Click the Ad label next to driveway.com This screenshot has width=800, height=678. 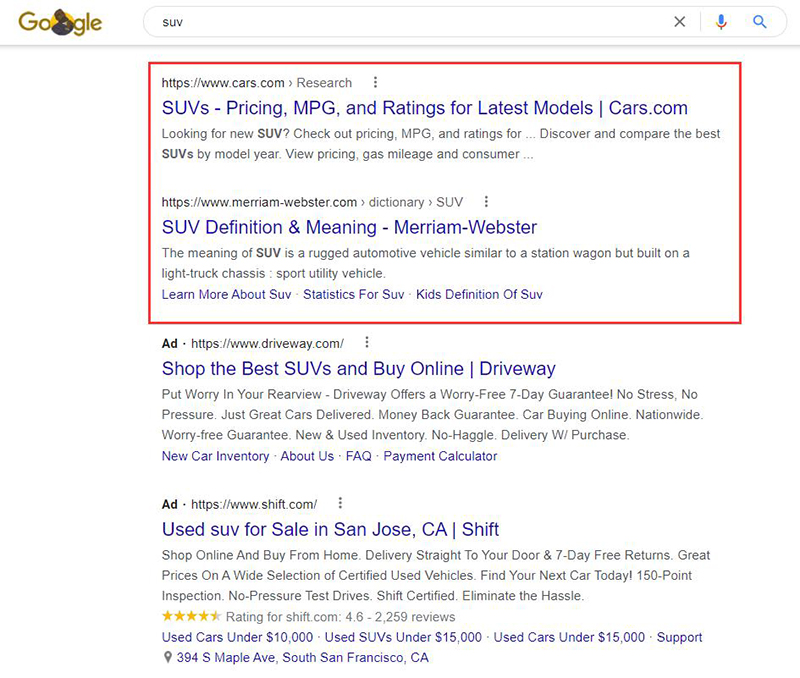(169, 343)
